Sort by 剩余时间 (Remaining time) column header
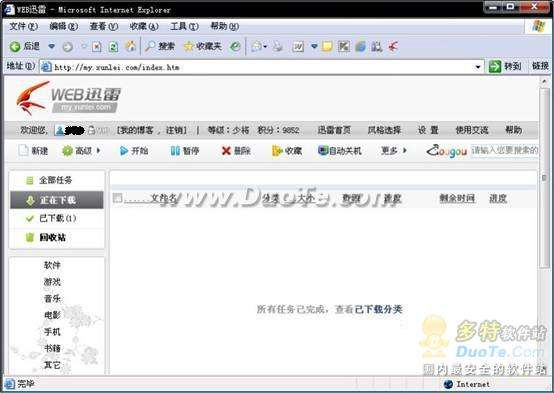This screenshot has height=393, width=554. coord(457,198)
